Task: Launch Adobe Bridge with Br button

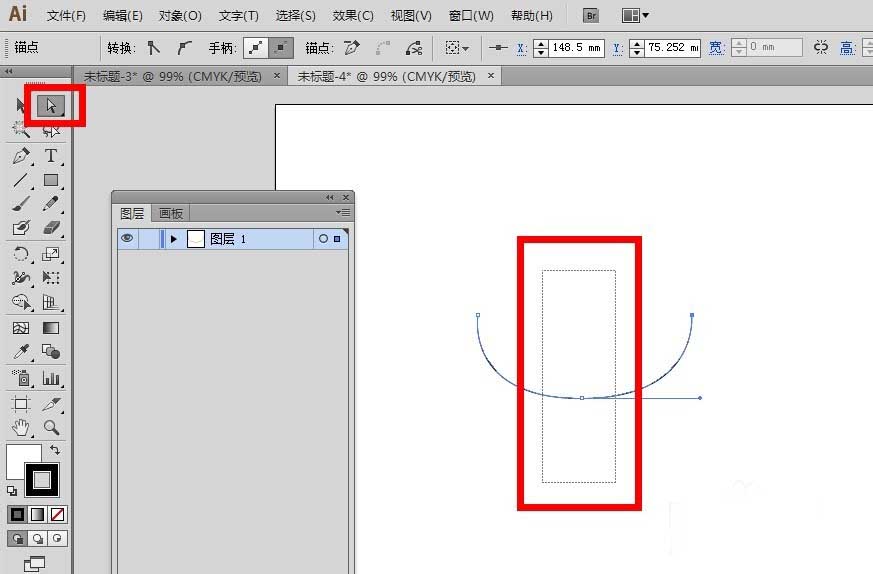Action: pyautogui.click(x=591, y=16)
